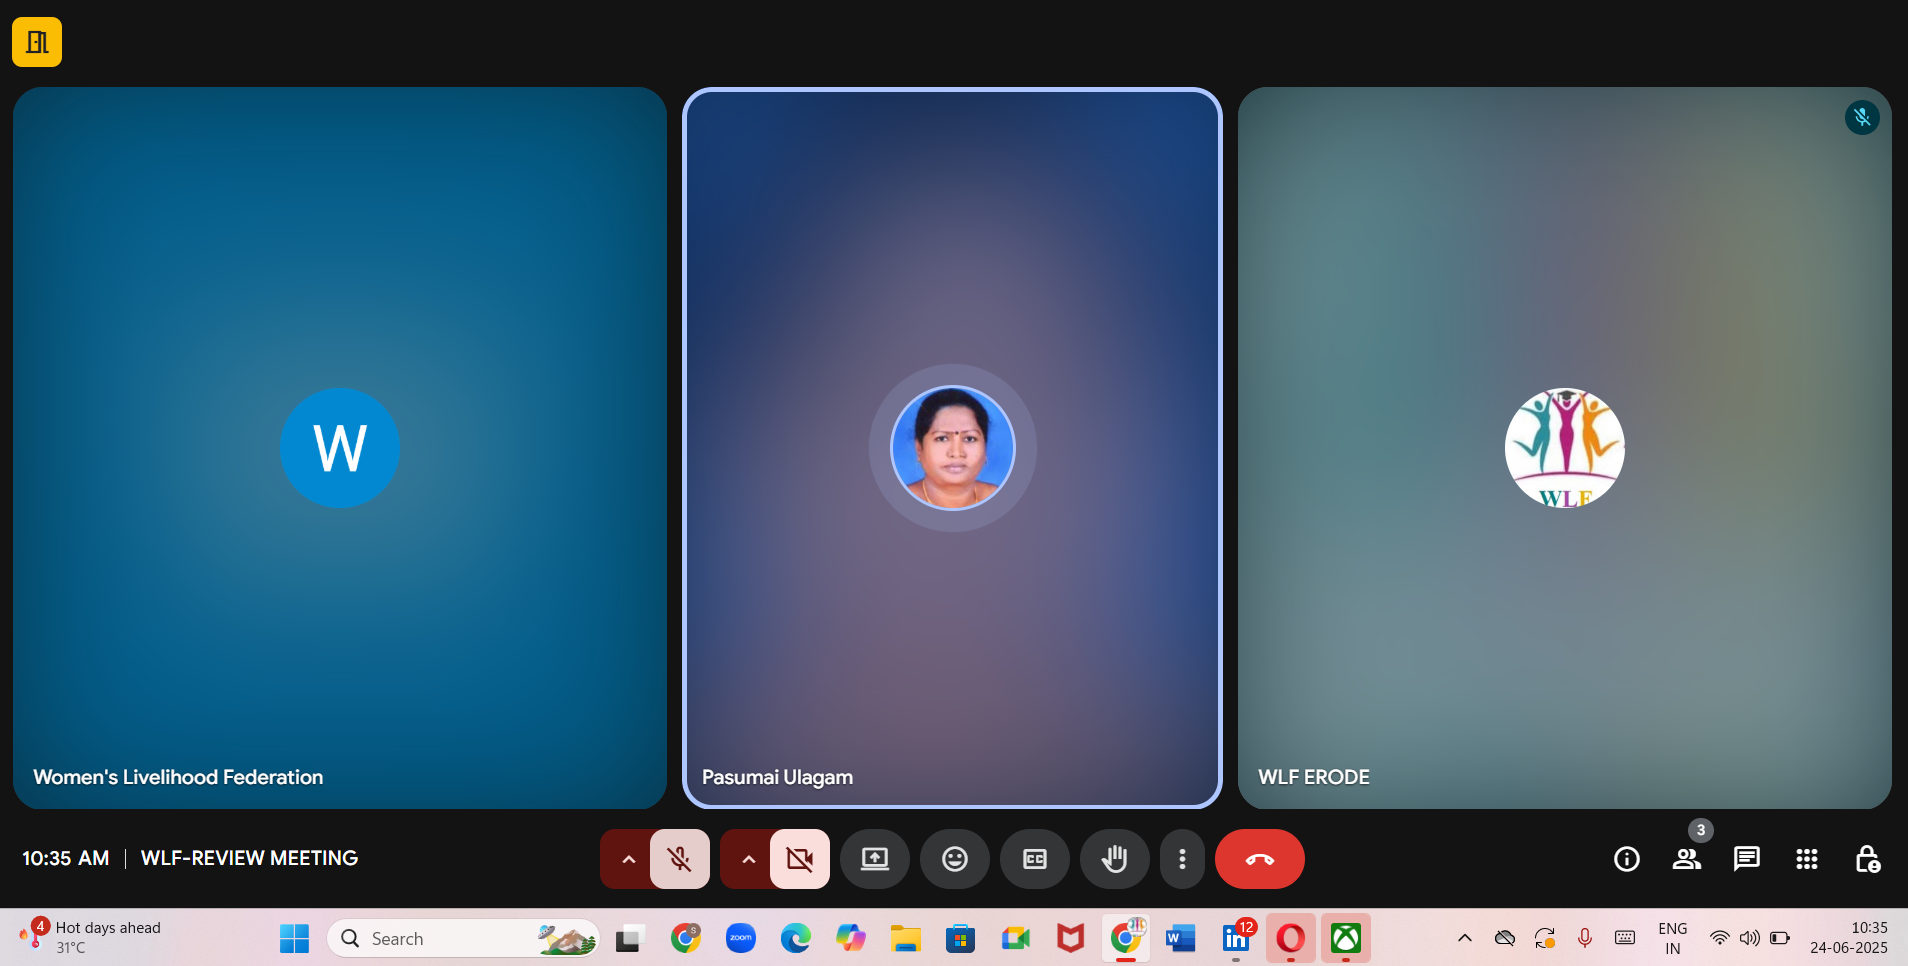1908x966 pixels.
Task: Open the Wi-Fi network tray icon
Action: coord(1720,938)
